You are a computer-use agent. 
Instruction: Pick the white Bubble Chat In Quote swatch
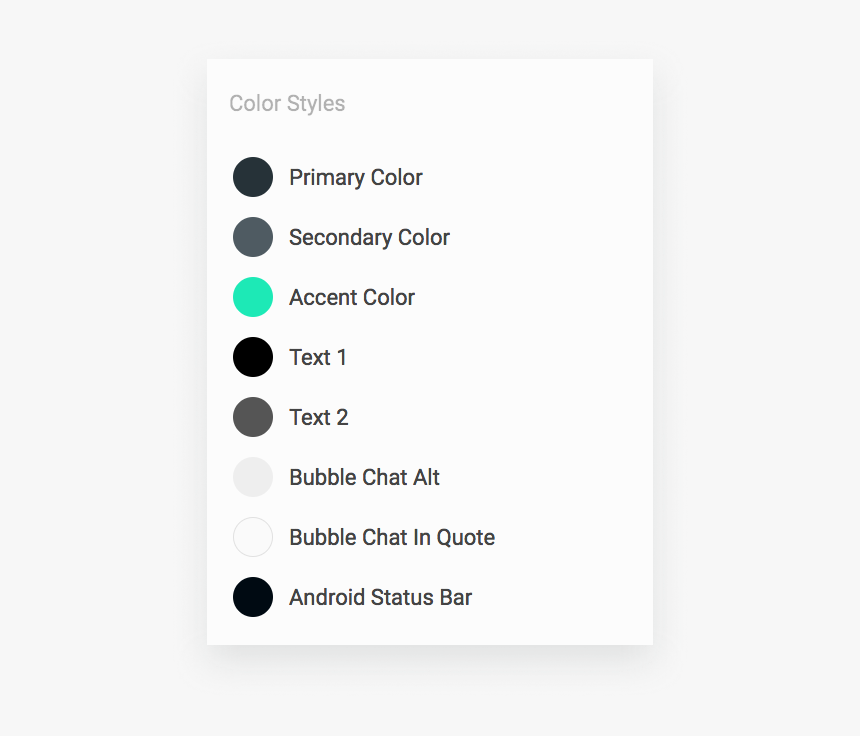pyautogui.click(x=253, y=537)
